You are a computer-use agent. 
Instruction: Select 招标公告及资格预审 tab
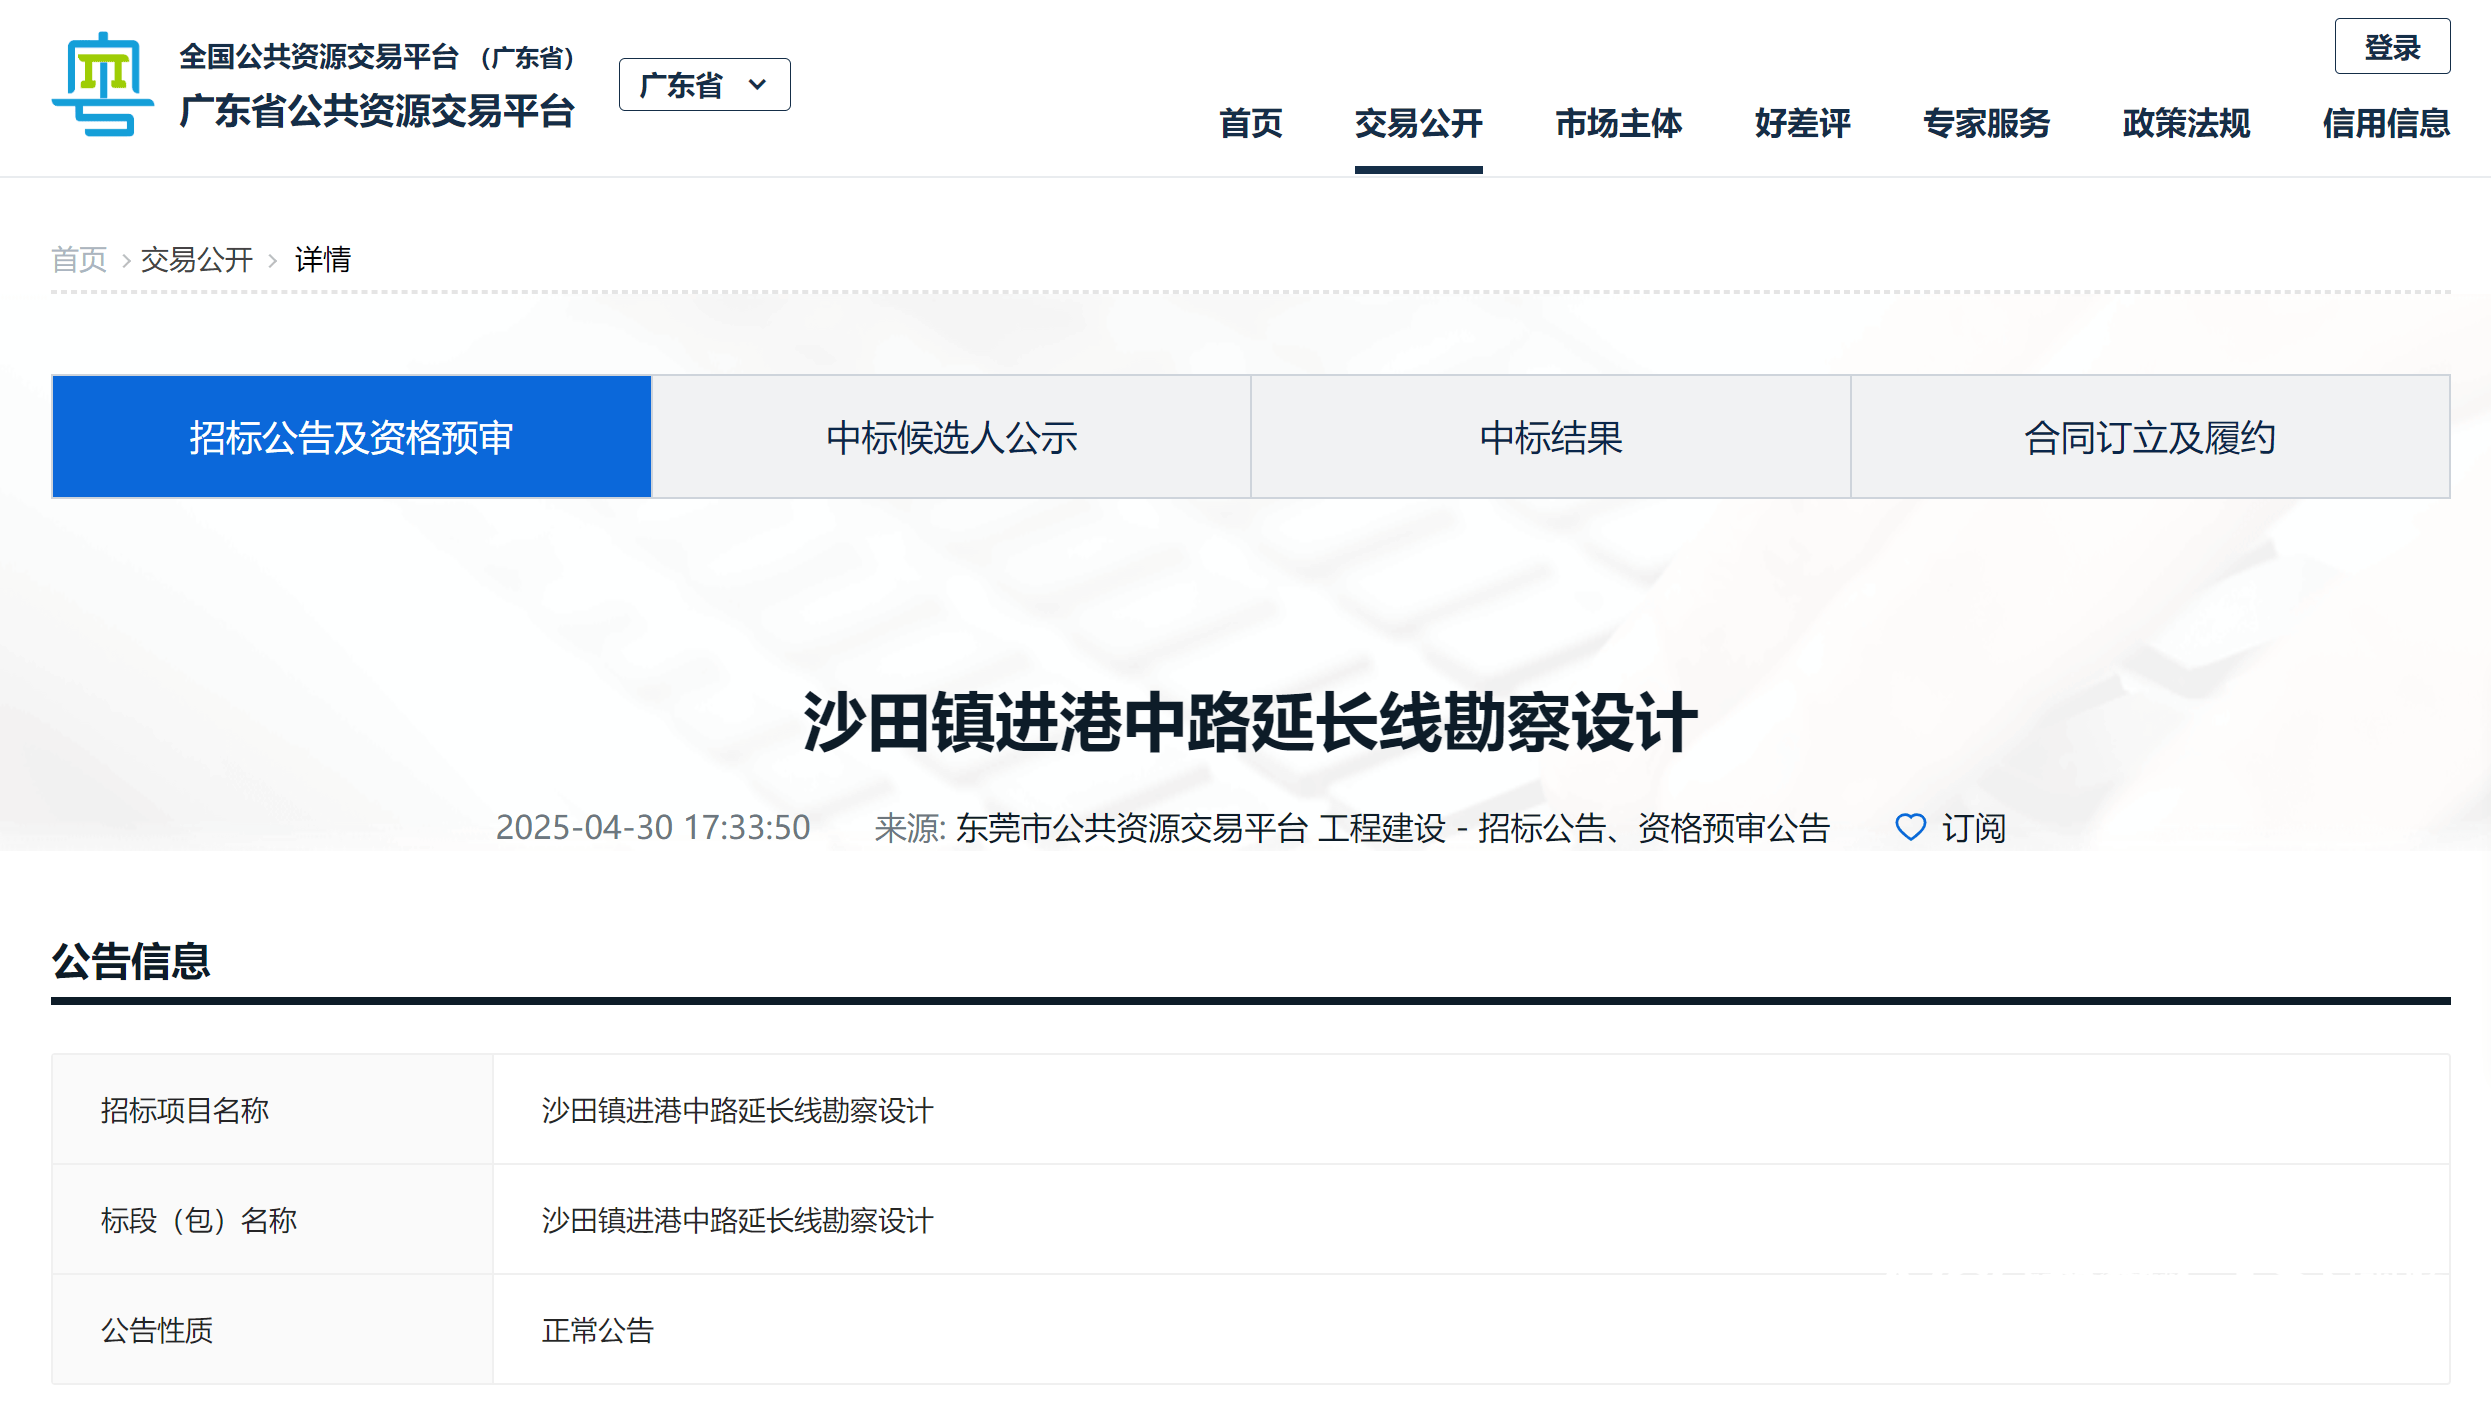[351, 437]
